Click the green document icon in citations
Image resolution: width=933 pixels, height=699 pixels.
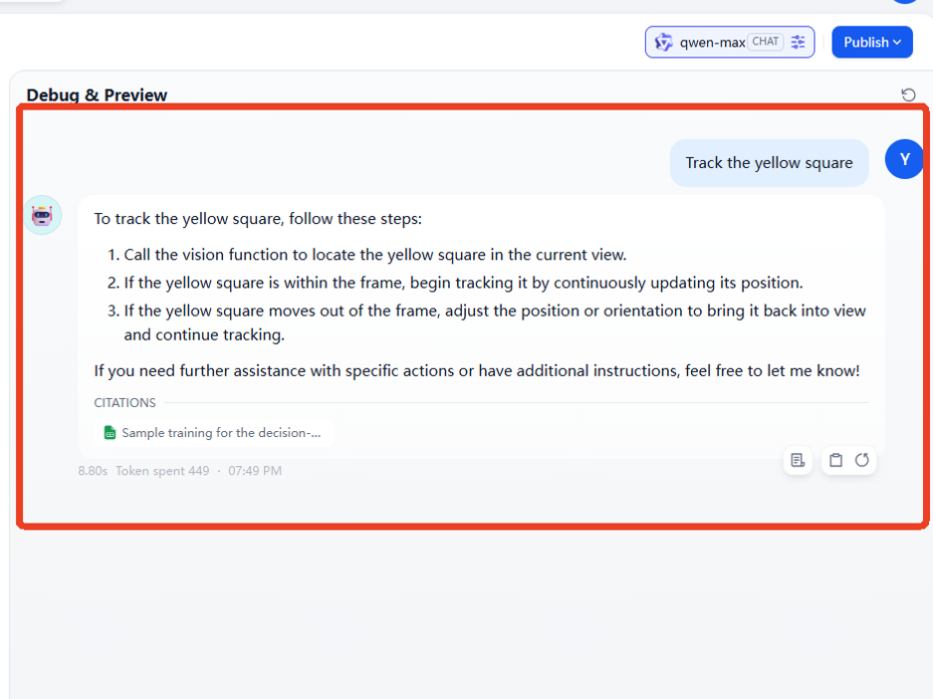(109, 432)
